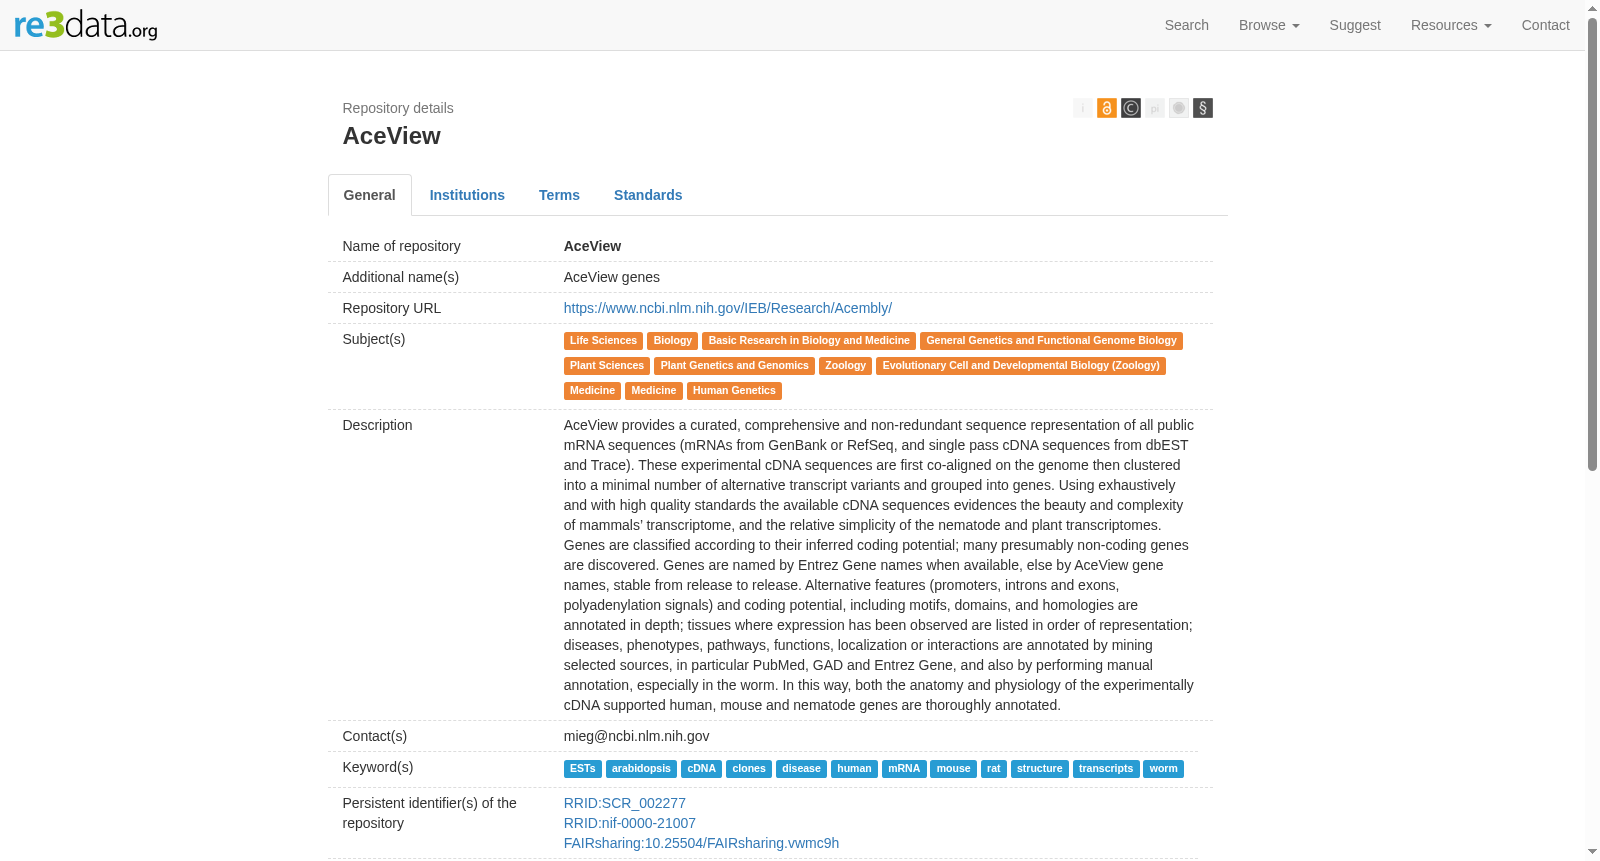This screenshot has width=1600, height=861.
Task: Select the General tab
Action: click(370, 195)
